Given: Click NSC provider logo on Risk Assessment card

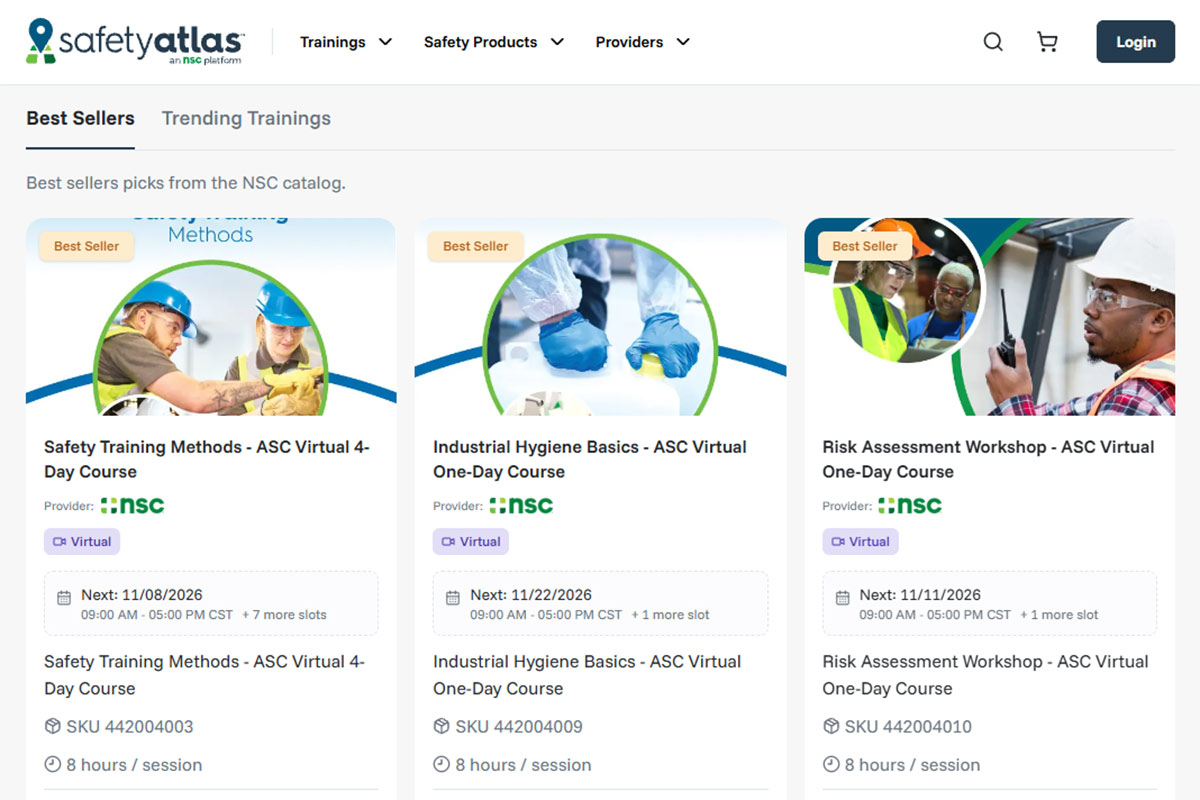Looking at the screenshot, I should pyautogui.click(x=910, y=506).
